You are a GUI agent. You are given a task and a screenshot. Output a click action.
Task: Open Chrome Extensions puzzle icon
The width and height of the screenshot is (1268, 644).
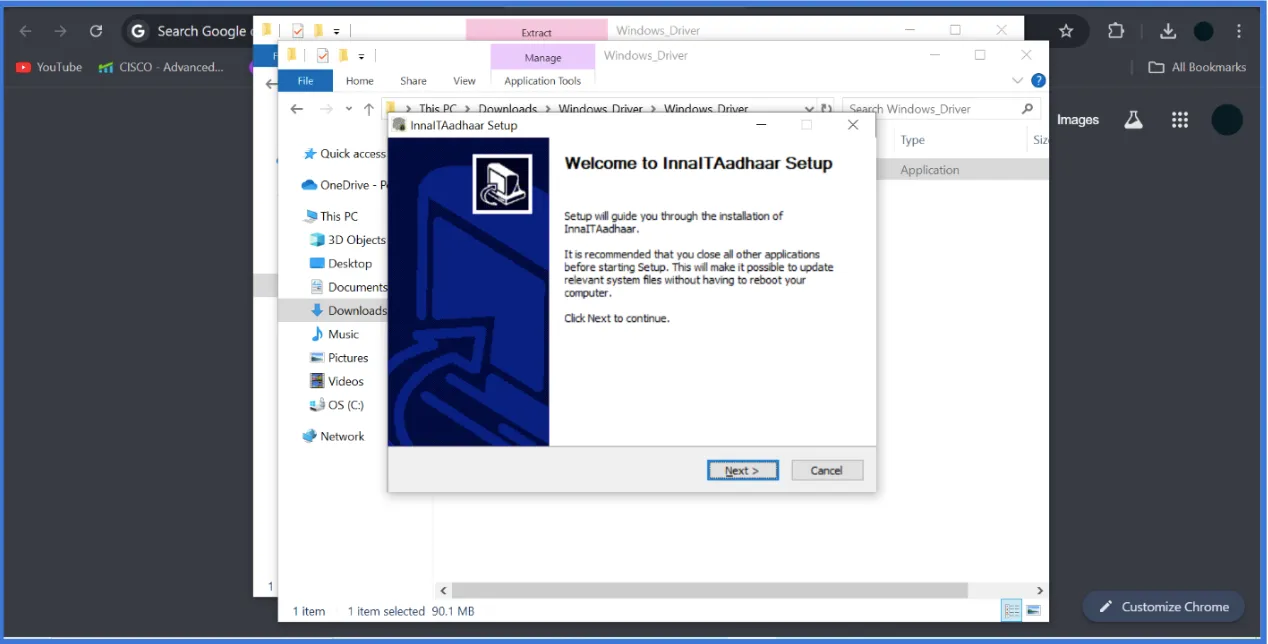tap(1116, 31)
